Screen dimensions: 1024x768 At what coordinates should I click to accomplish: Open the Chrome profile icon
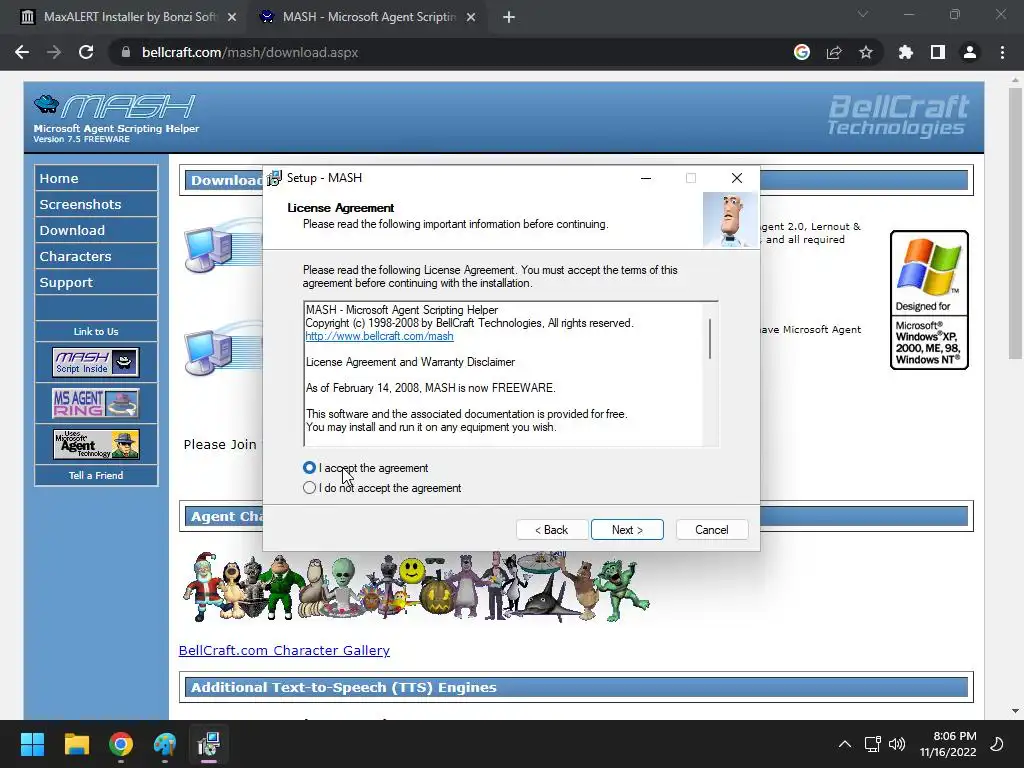pos(970,52)
